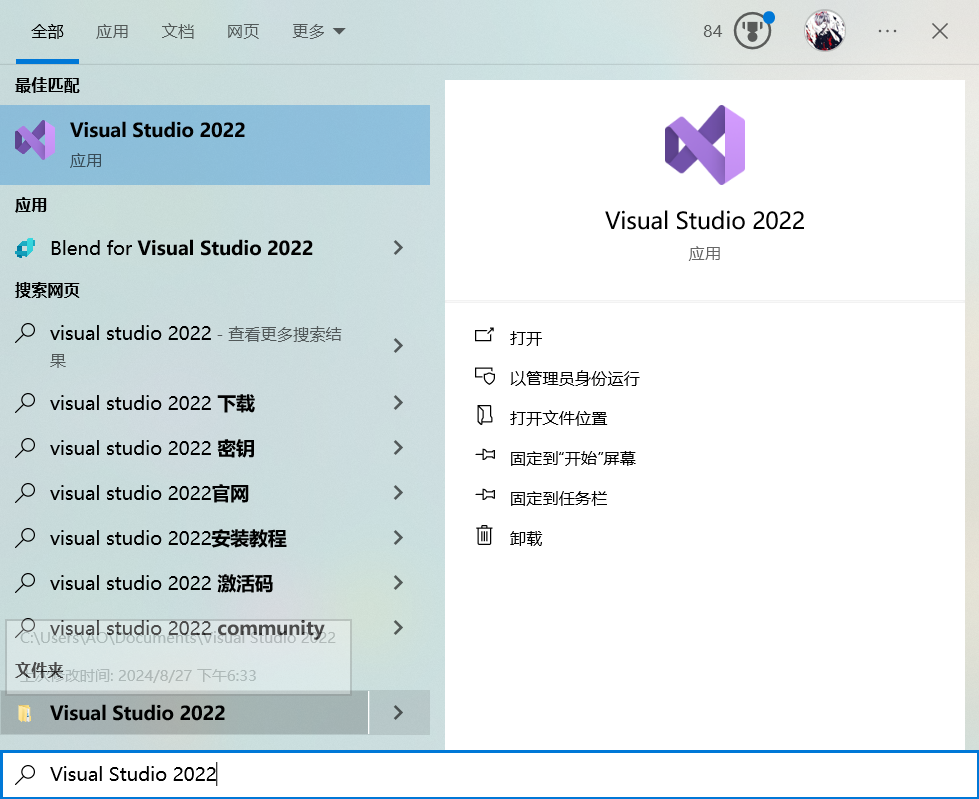Expand chevron for 'visual studio 2022官网'
This screenshot has width=979, height=799.
pyautogui.click(x=398, y=493)
